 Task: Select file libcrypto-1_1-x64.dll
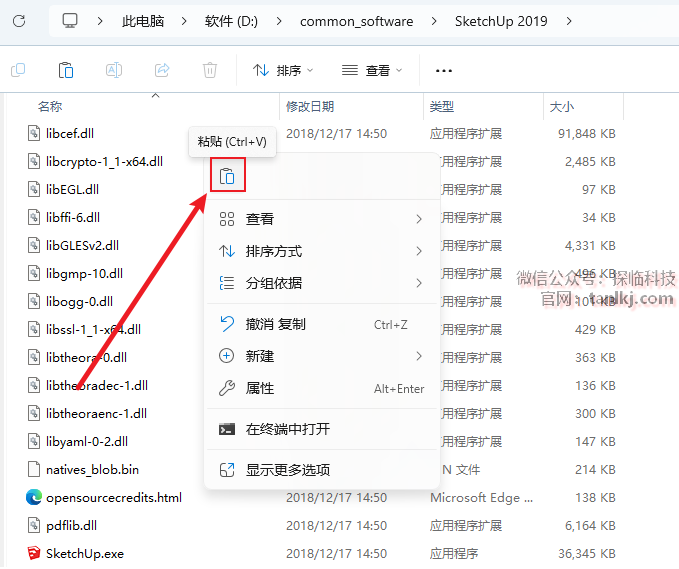(104, 162)
